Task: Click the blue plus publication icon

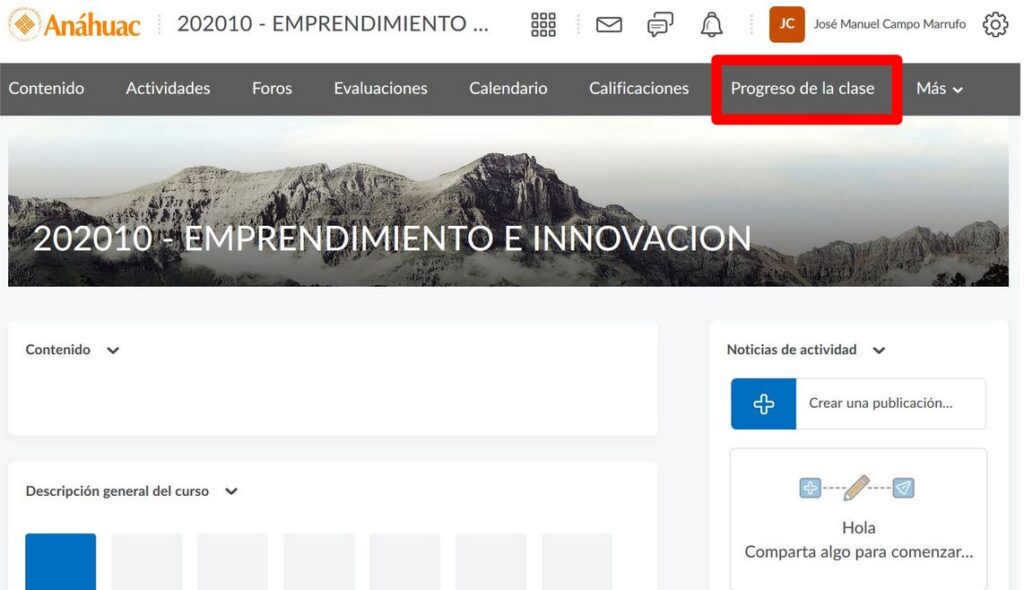Action: point(763,404)
